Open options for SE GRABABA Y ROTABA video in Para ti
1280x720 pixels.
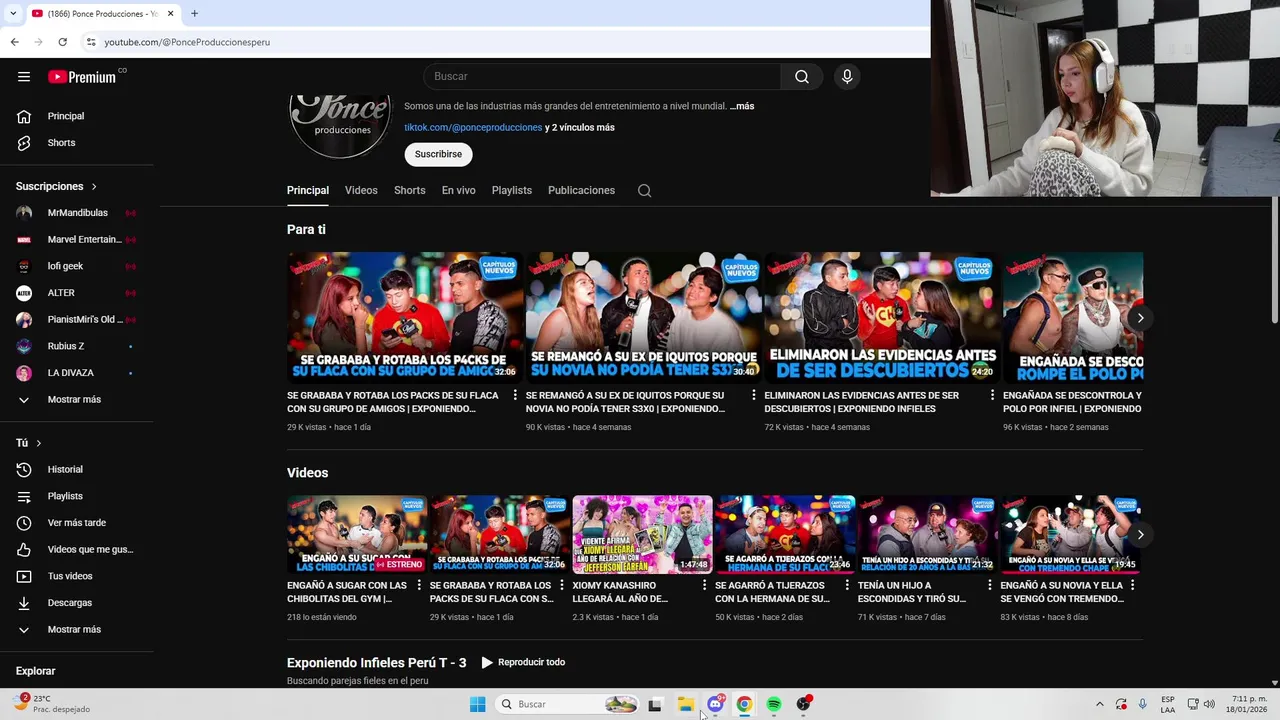(x=516, y=396)
